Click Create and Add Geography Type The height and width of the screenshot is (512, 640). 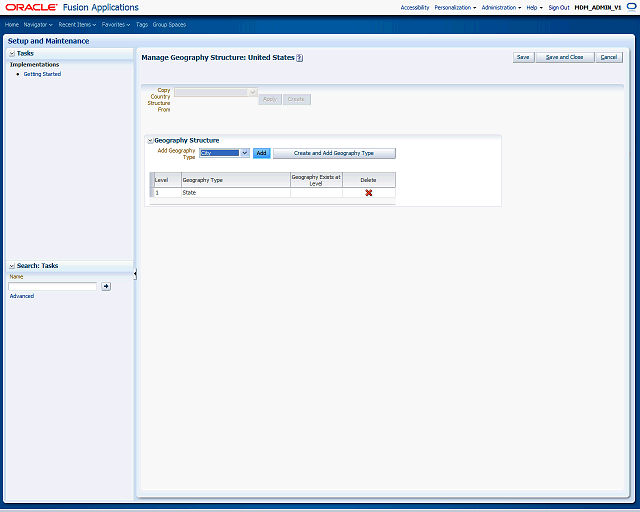[x=334, y=153]
